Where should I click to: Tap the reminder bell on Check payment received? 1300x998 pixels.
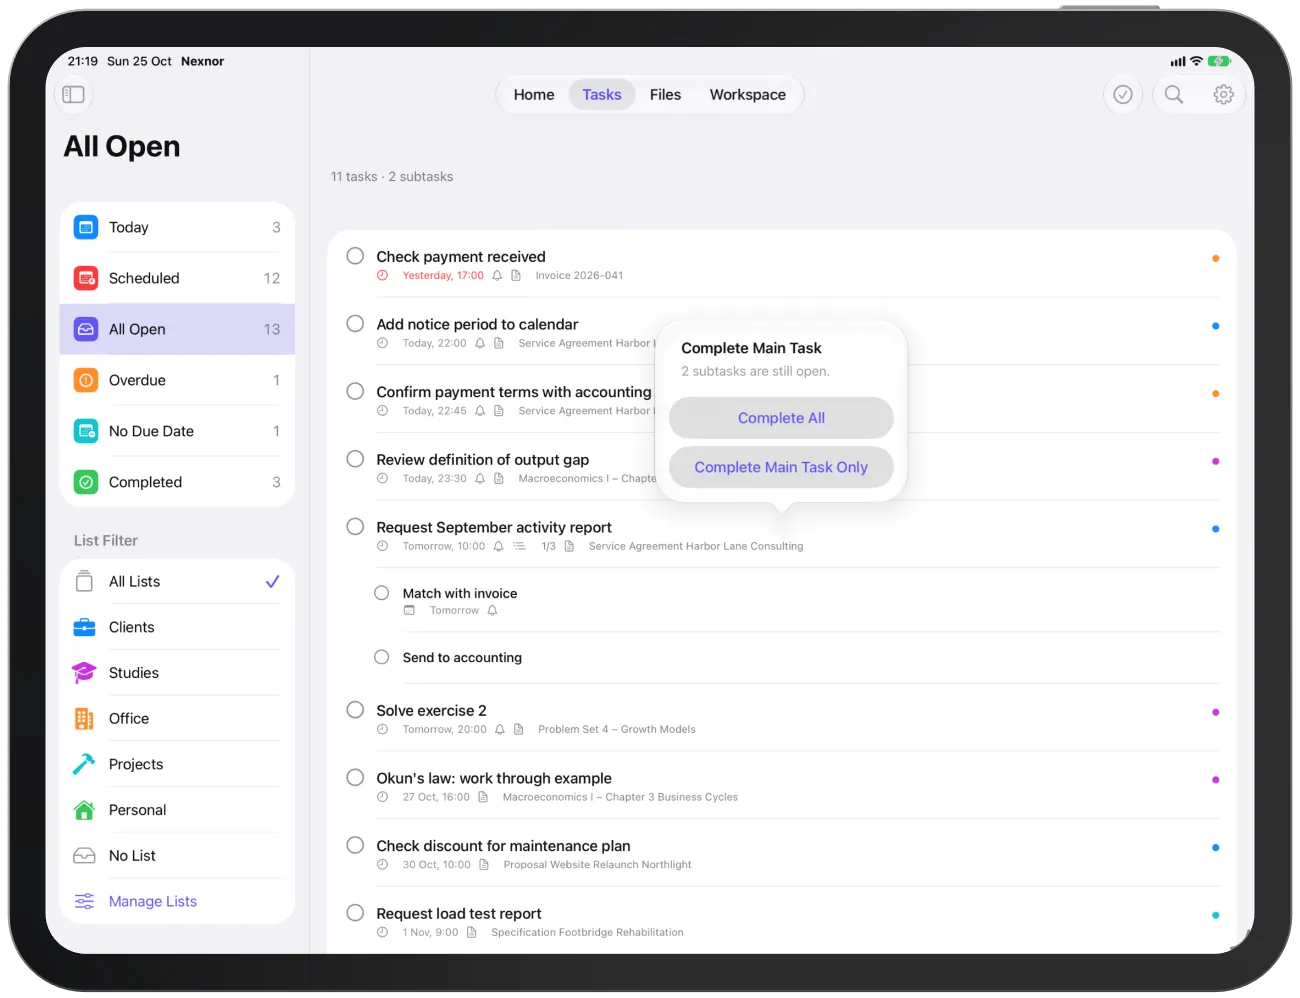coord(497,276)
